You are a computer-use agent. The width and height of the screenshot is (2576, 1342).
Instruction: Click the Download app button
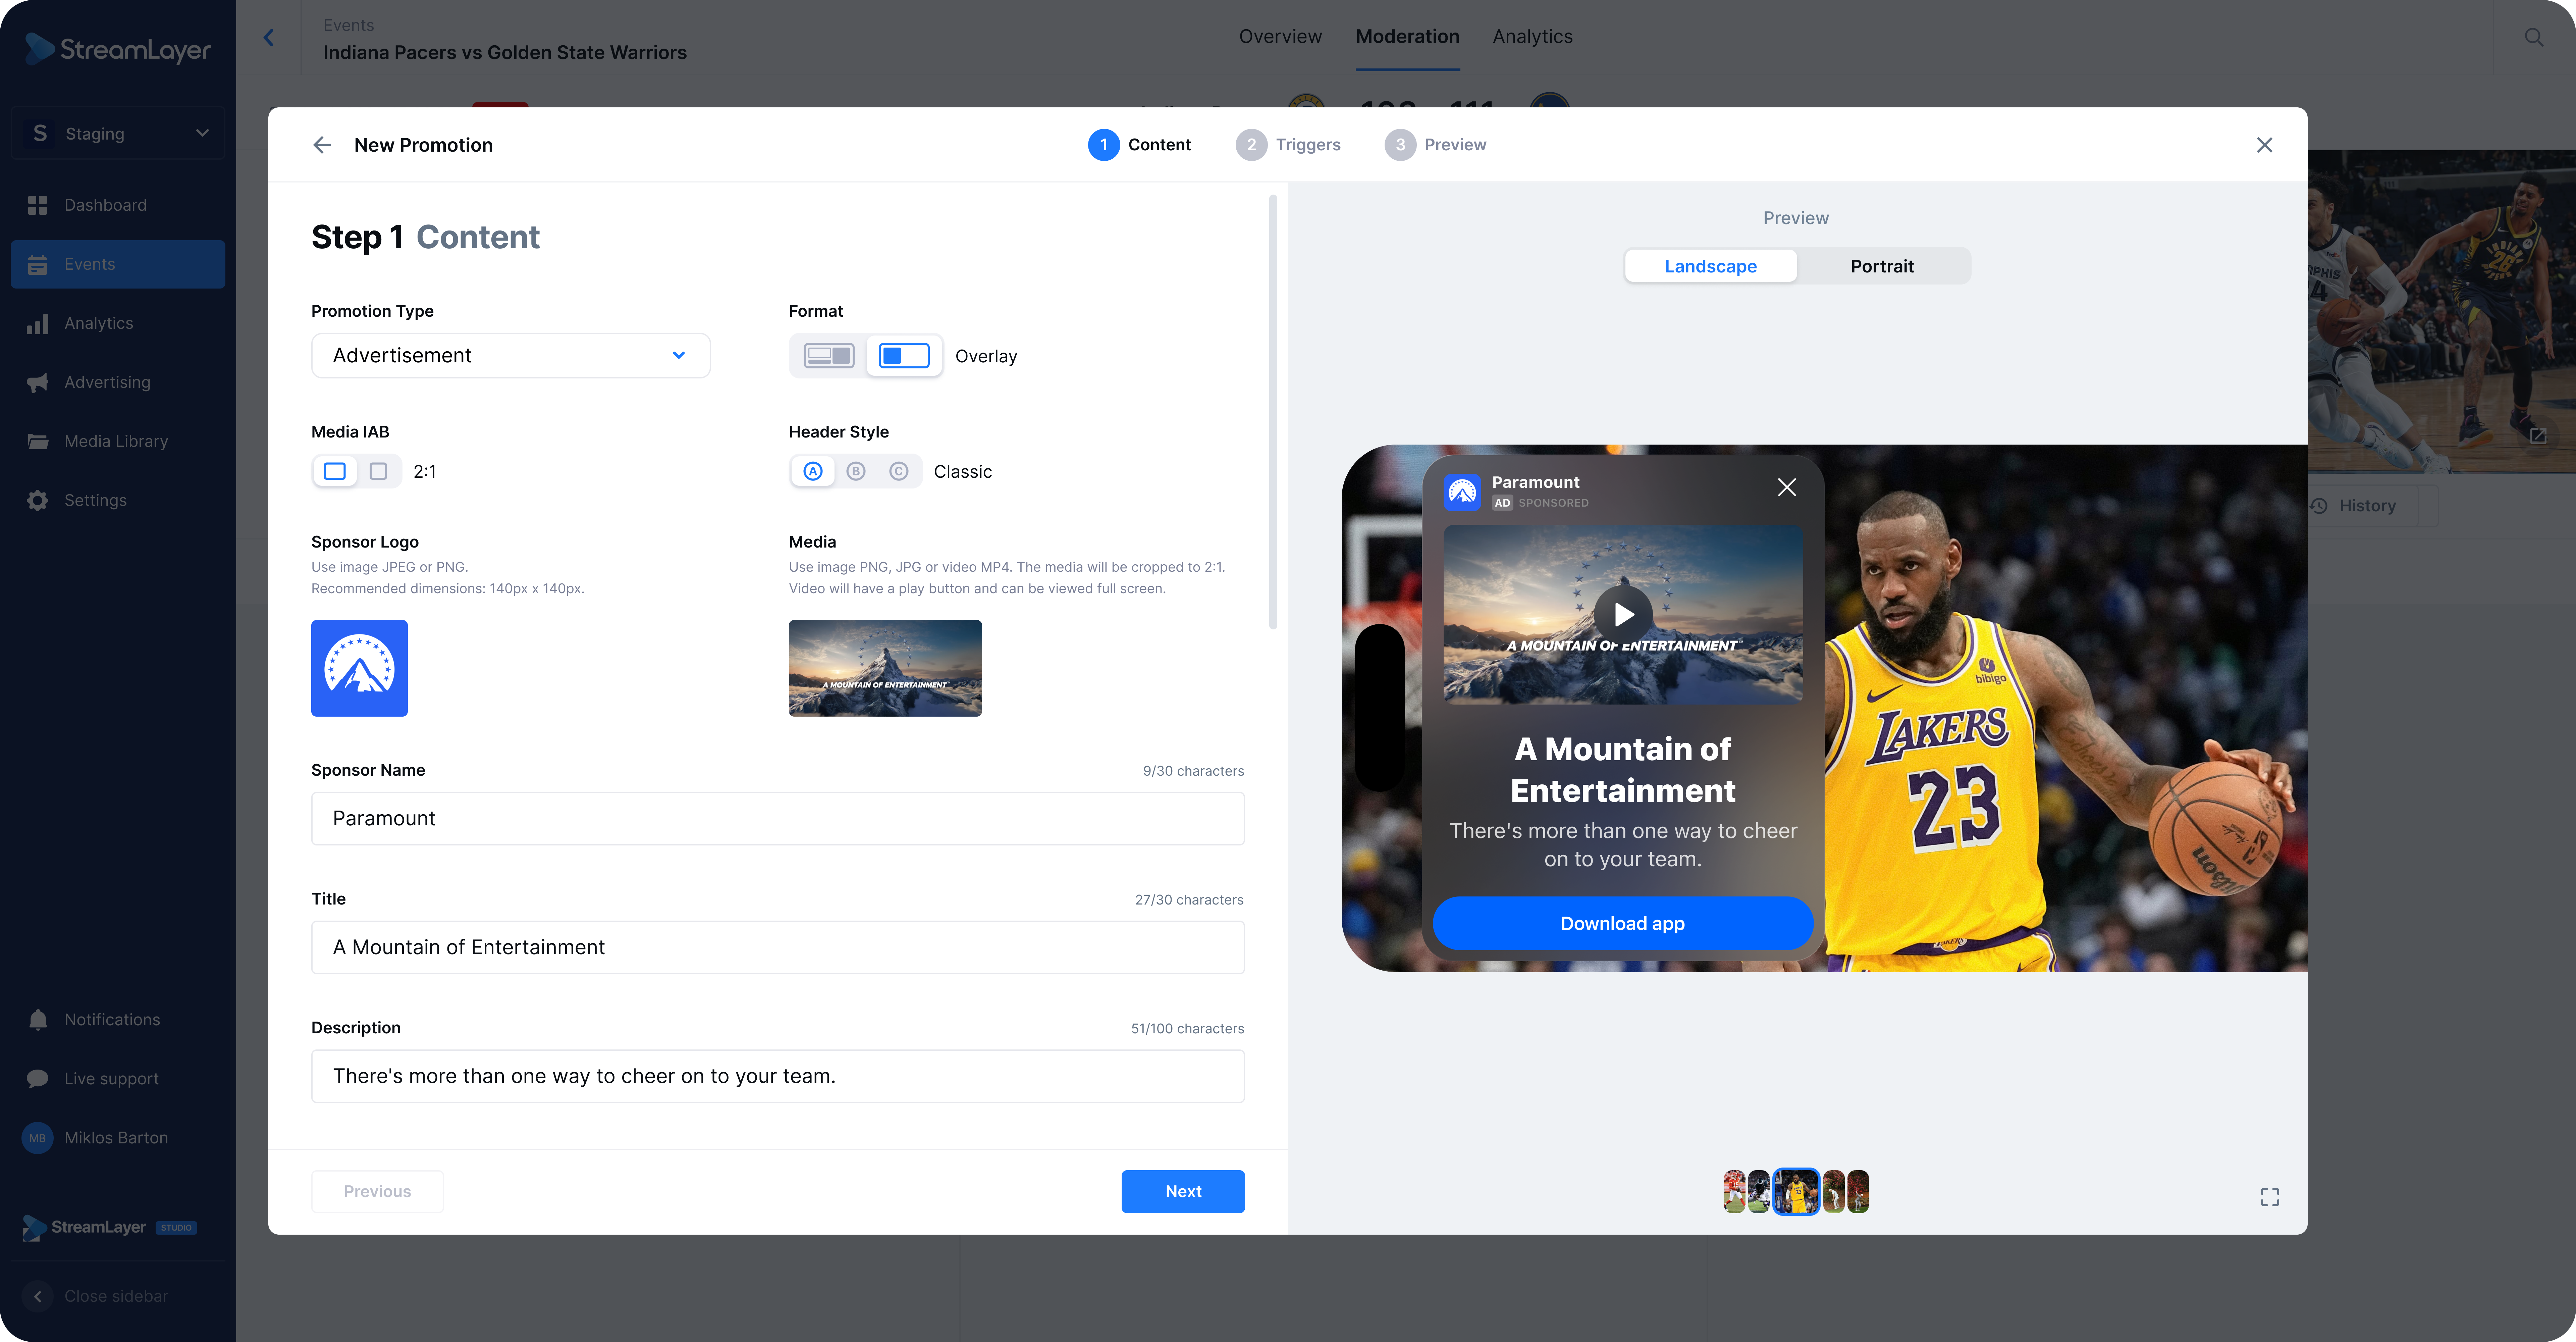tap(1622, 923)
